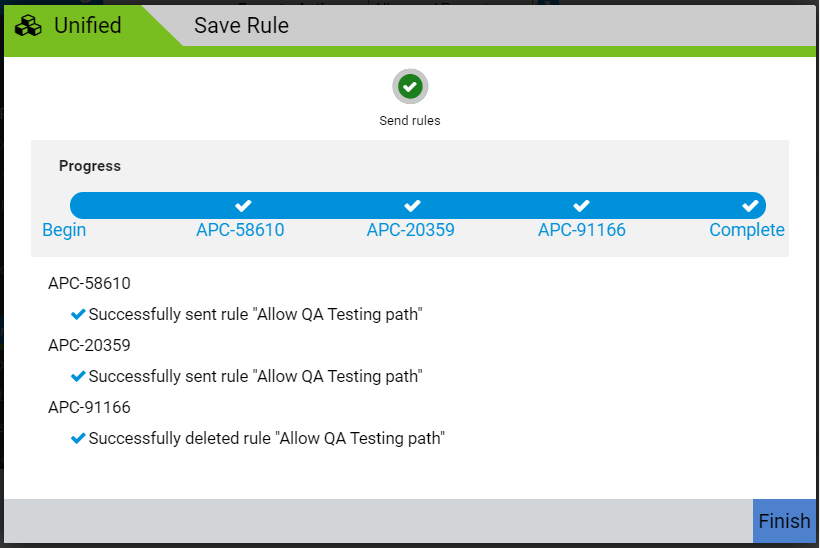
Task: Click the green Send rules checkmark icon
Action: 409,87
